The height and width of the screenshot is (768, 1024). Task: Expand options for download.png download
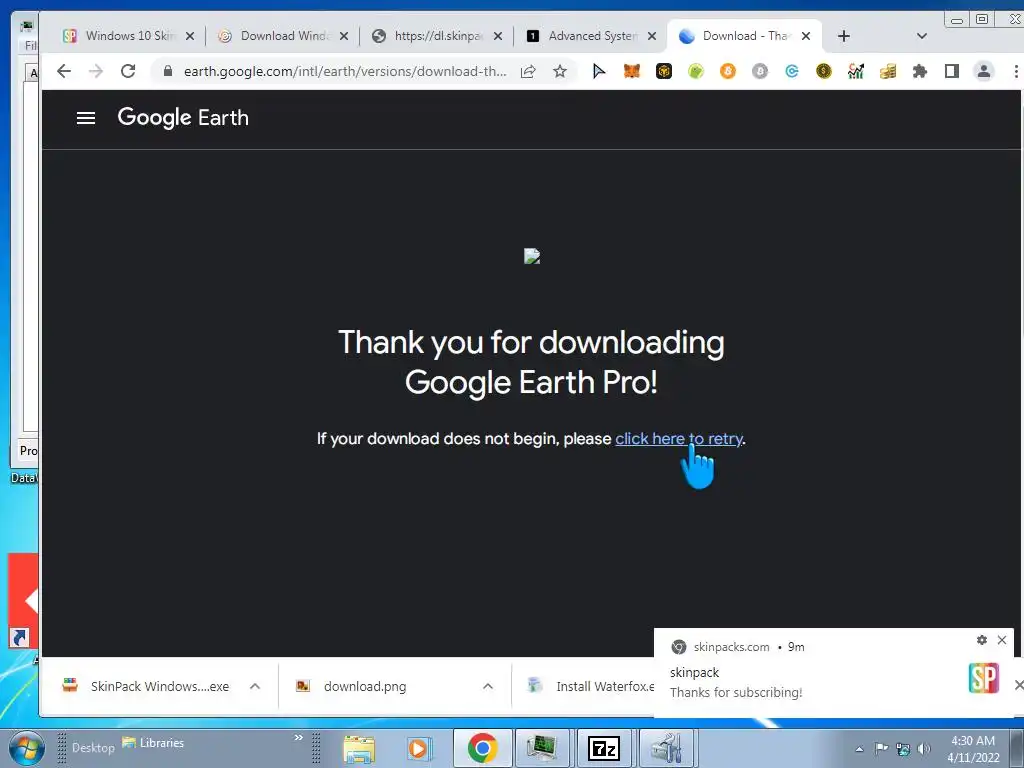click(488, 686)
